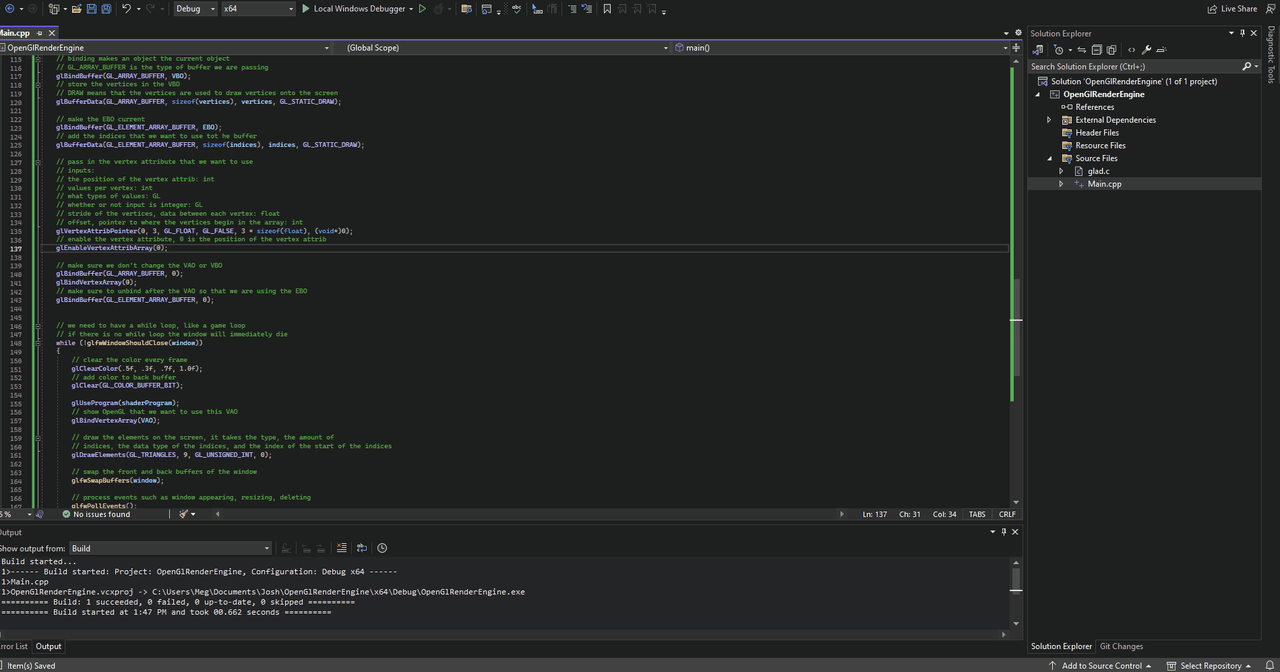Screen dimensions: 1280x672
Task: Switch views icon in Solution Explorer toolbar
Action: (x=1038, y=50)
